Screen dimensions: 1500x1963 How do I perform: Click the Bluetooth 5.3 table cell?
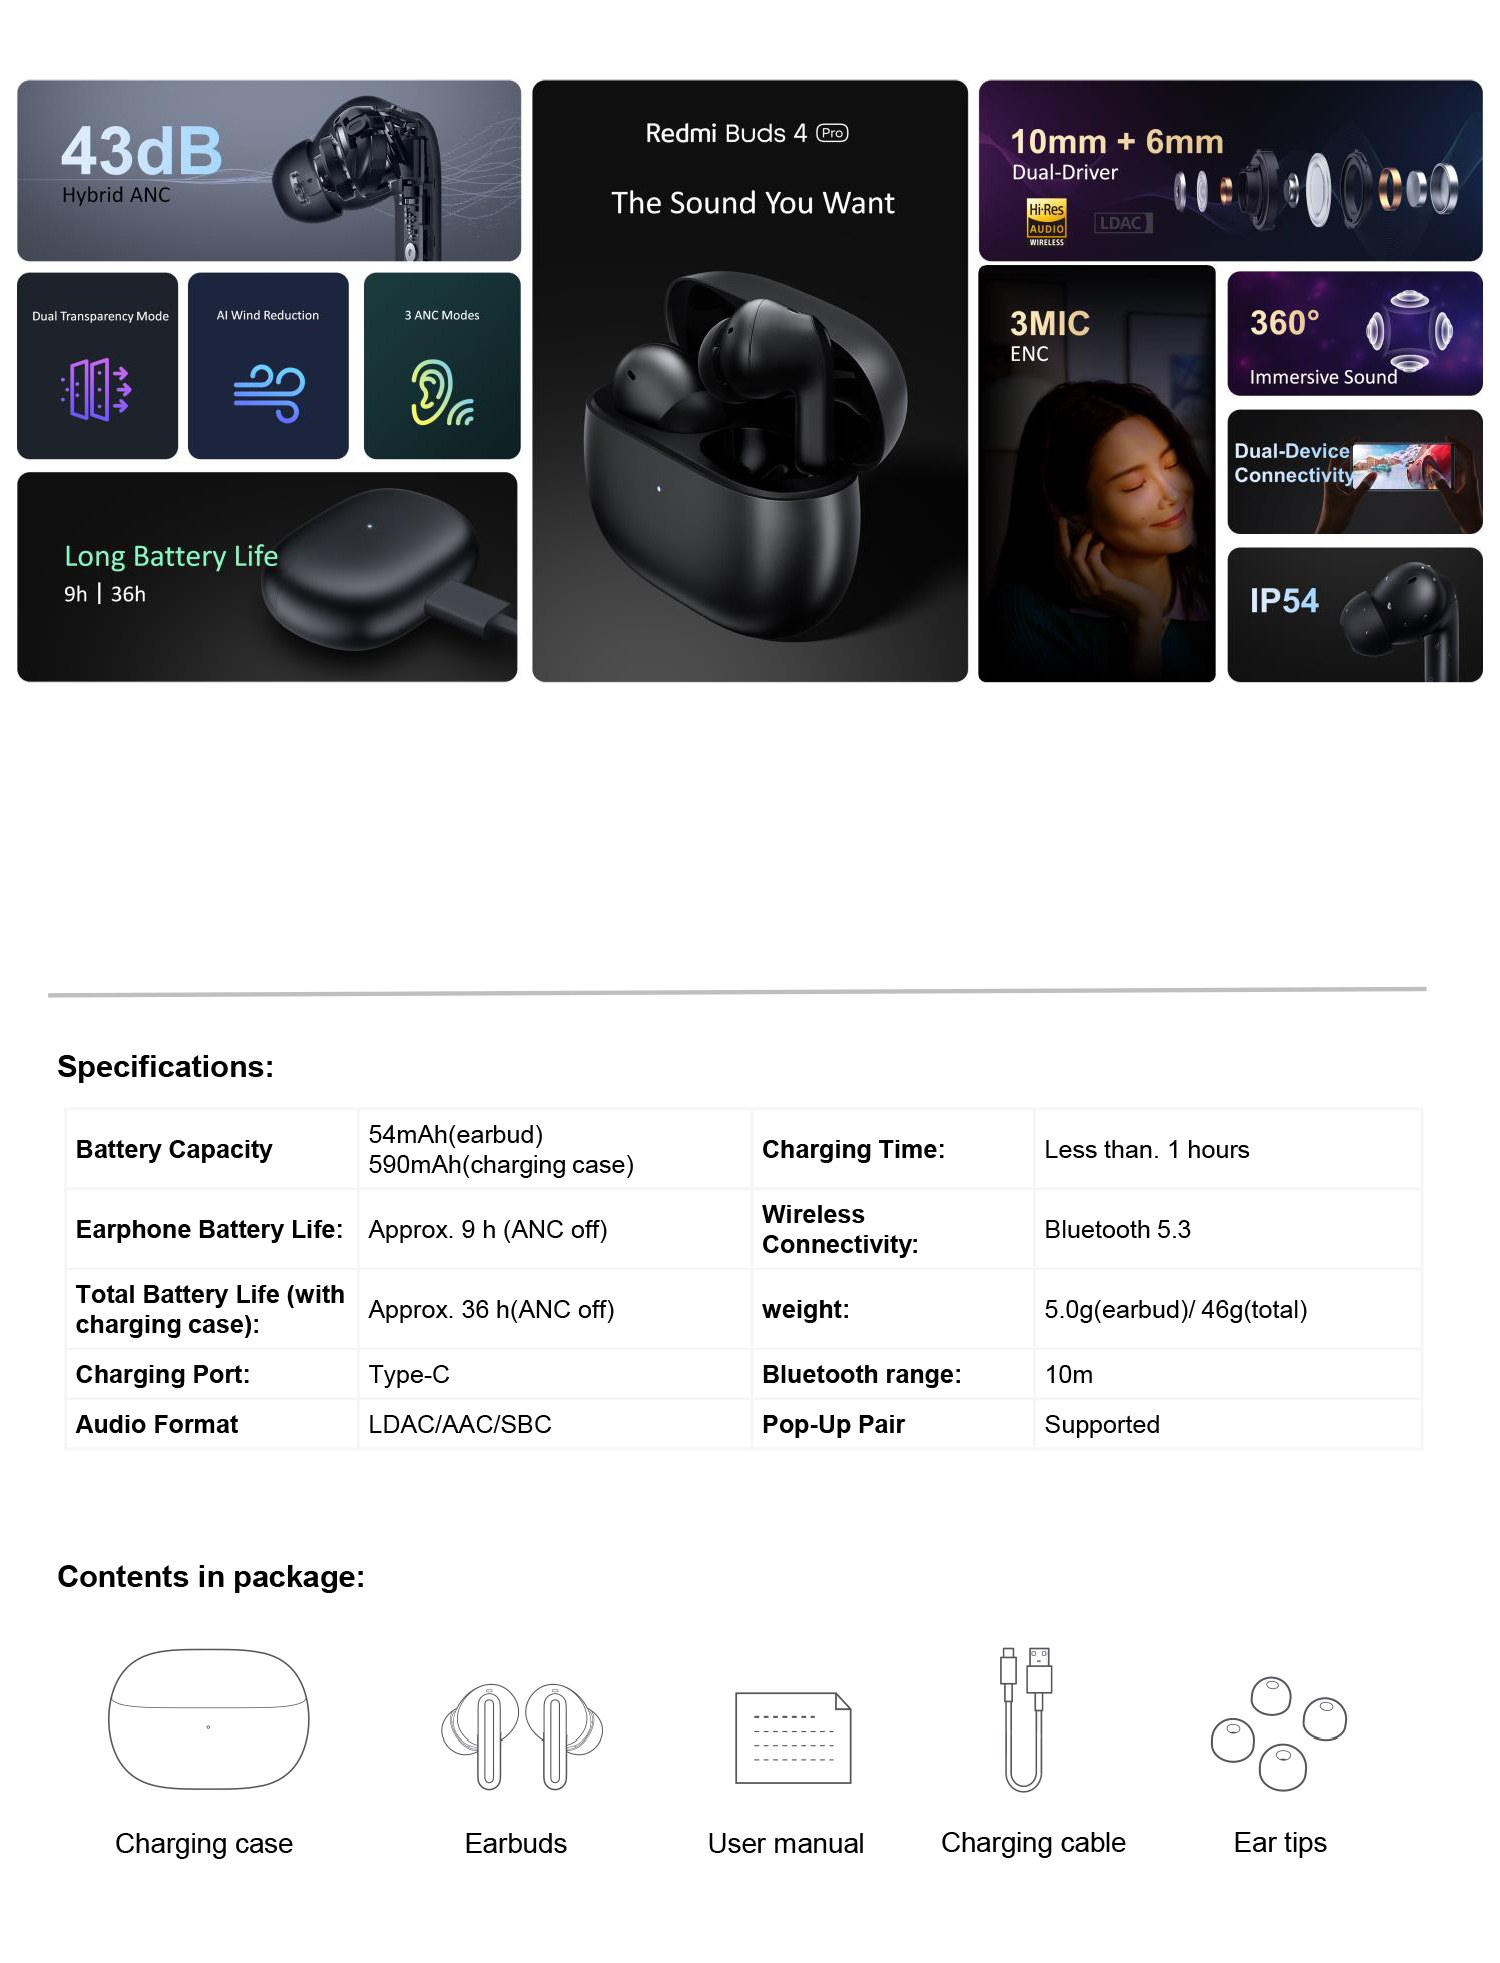(1227, 1229)
